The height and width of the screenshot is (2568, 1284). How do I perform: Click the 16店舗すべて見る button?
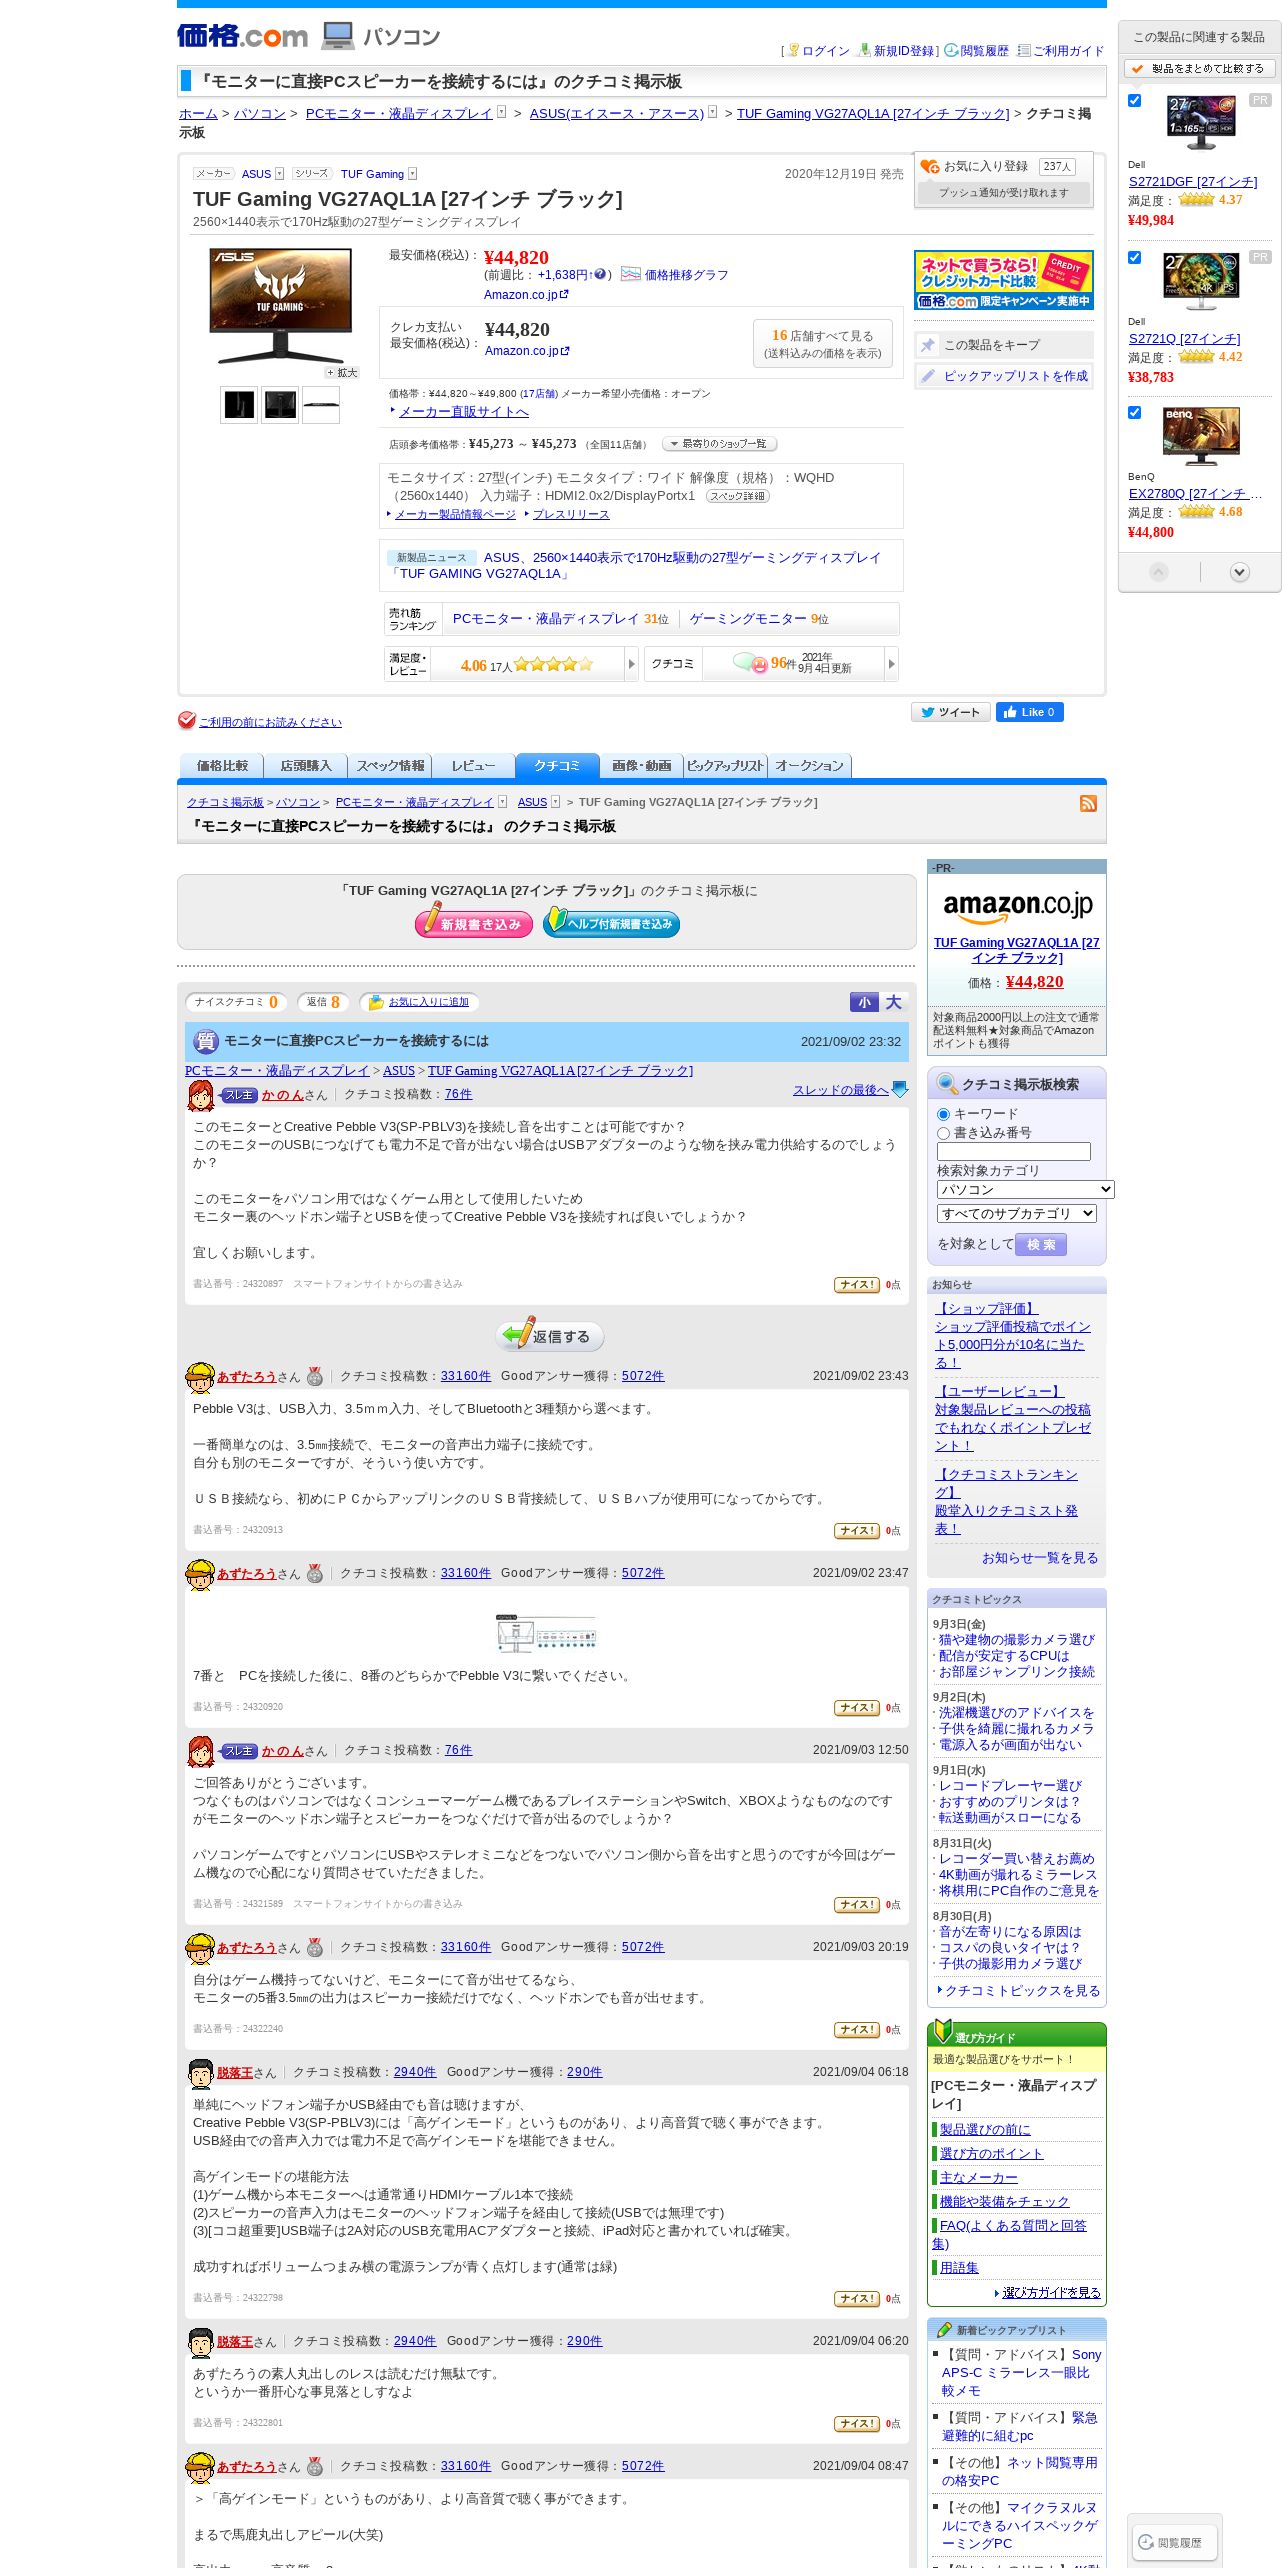(x=822, y=343)
